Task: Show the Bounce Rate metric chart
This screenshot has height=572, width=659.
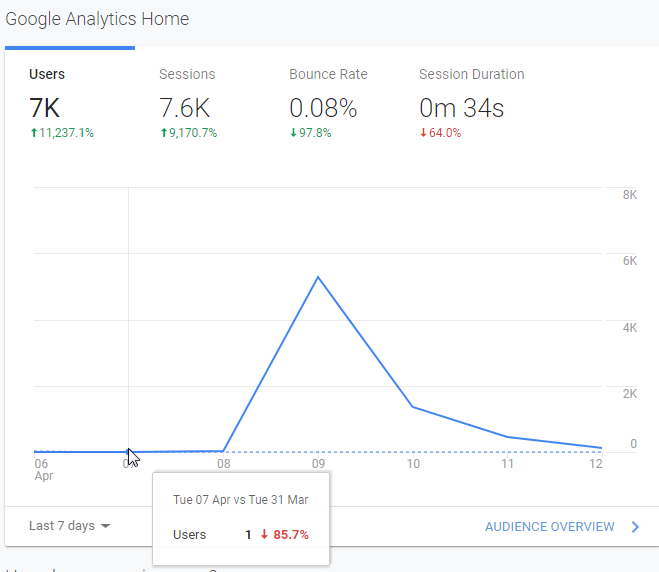Action: [x=328, y=74]
